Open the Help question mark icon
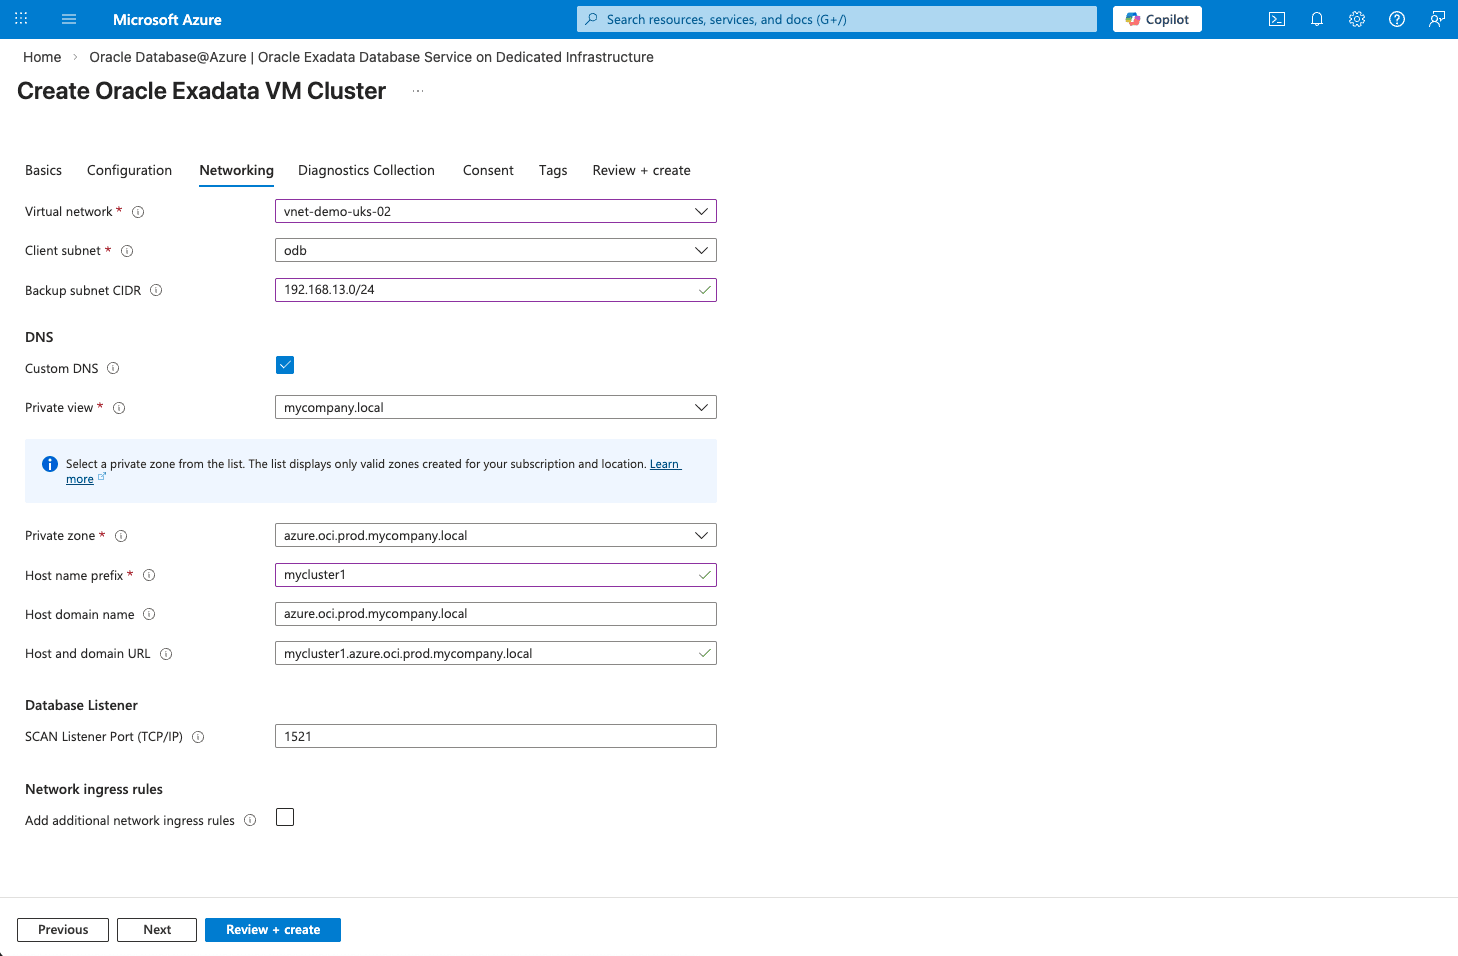 point(1396,18)
